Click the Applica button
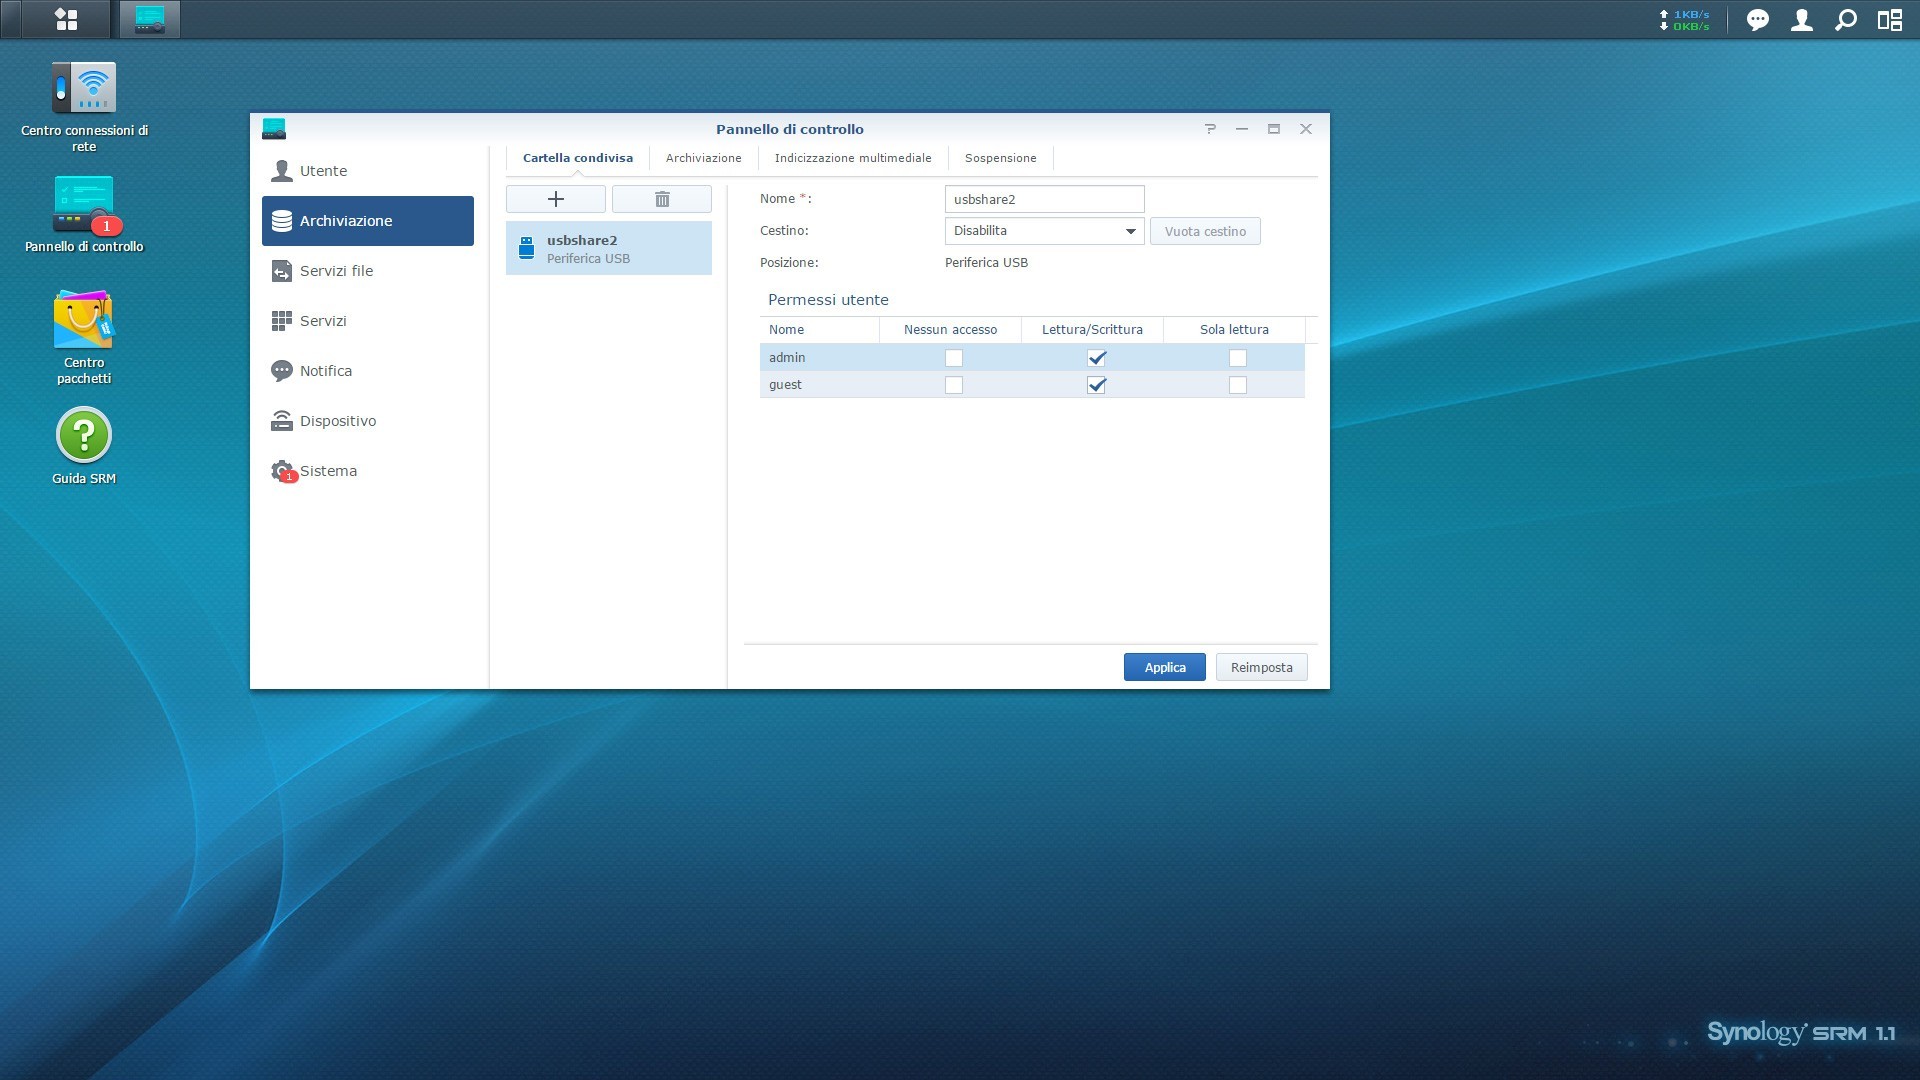Viewport: 1920px width, 1080px height. [1165, 667]
